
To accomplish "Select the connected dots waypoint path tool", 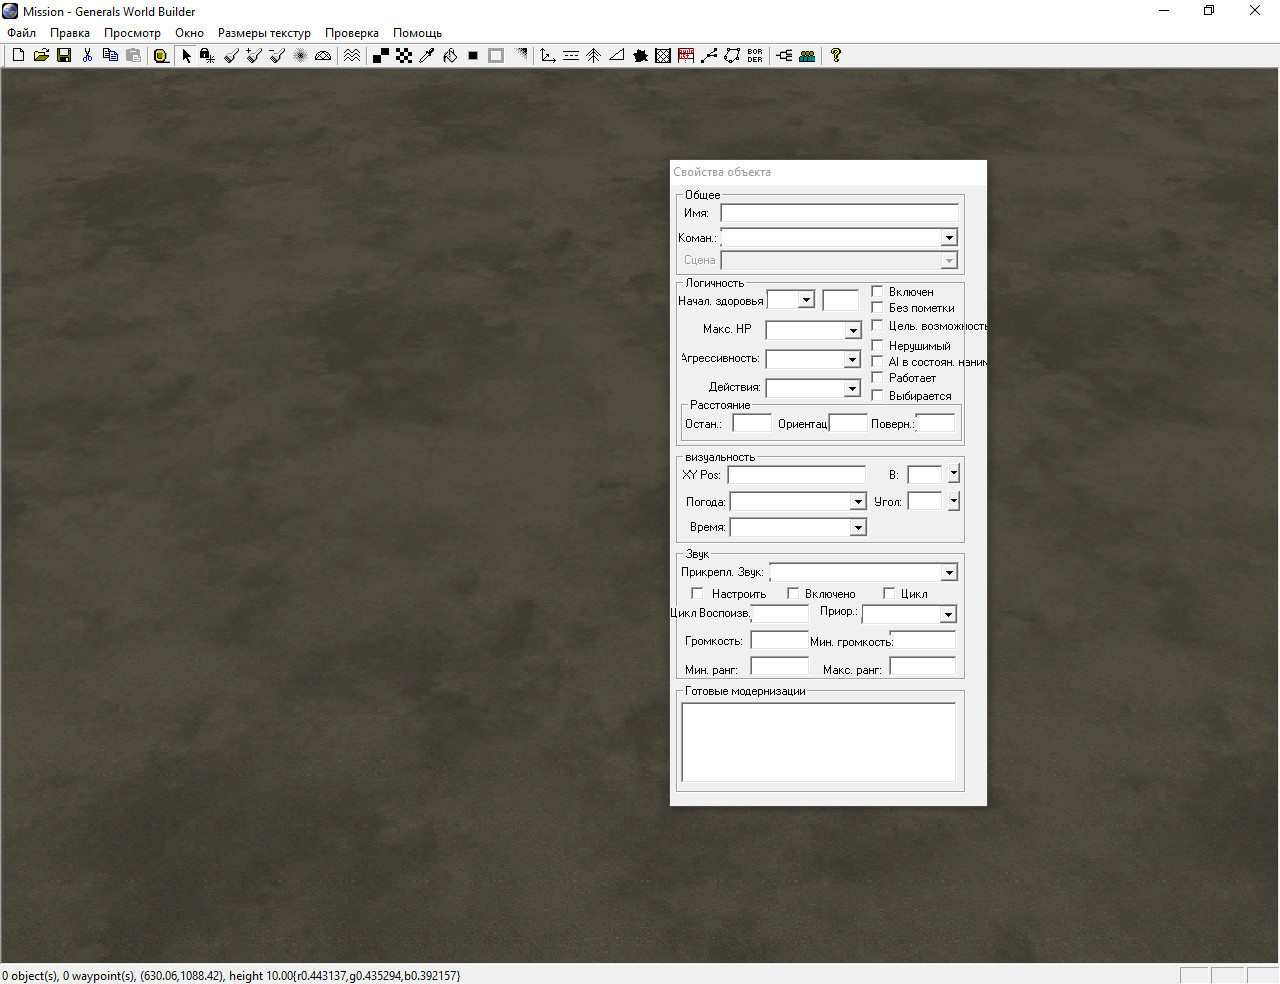I will [709, 56].
